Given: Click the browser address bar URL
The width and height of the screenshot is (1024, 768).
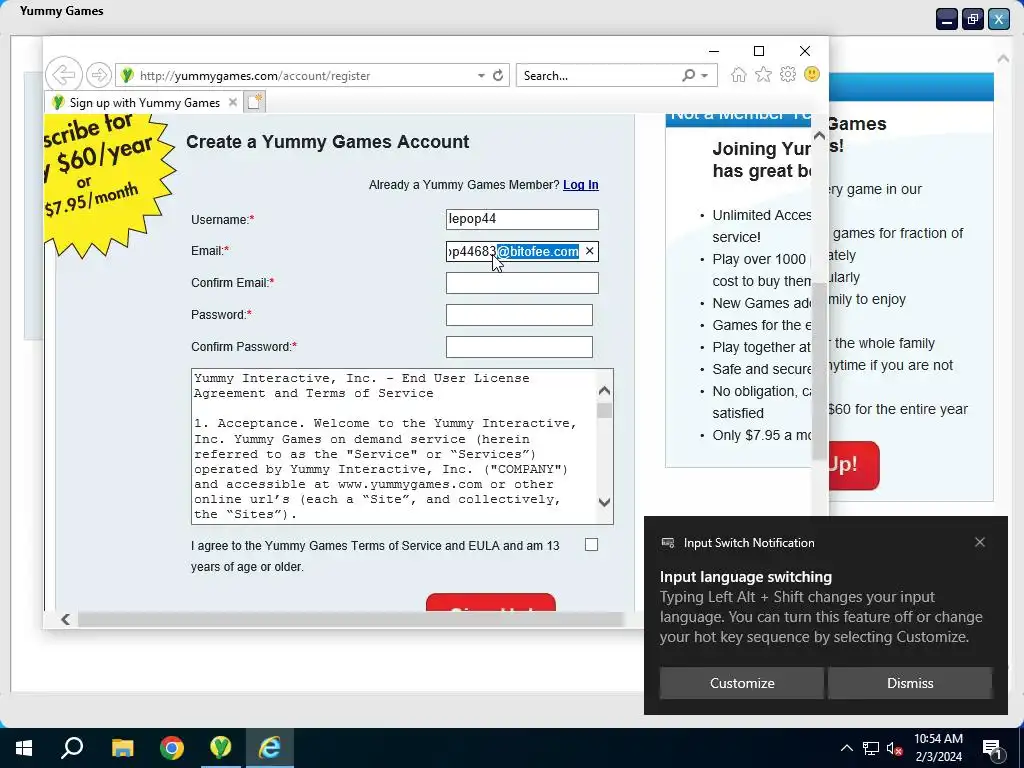Looking at the screenshot, I should [x=255, y=76].
